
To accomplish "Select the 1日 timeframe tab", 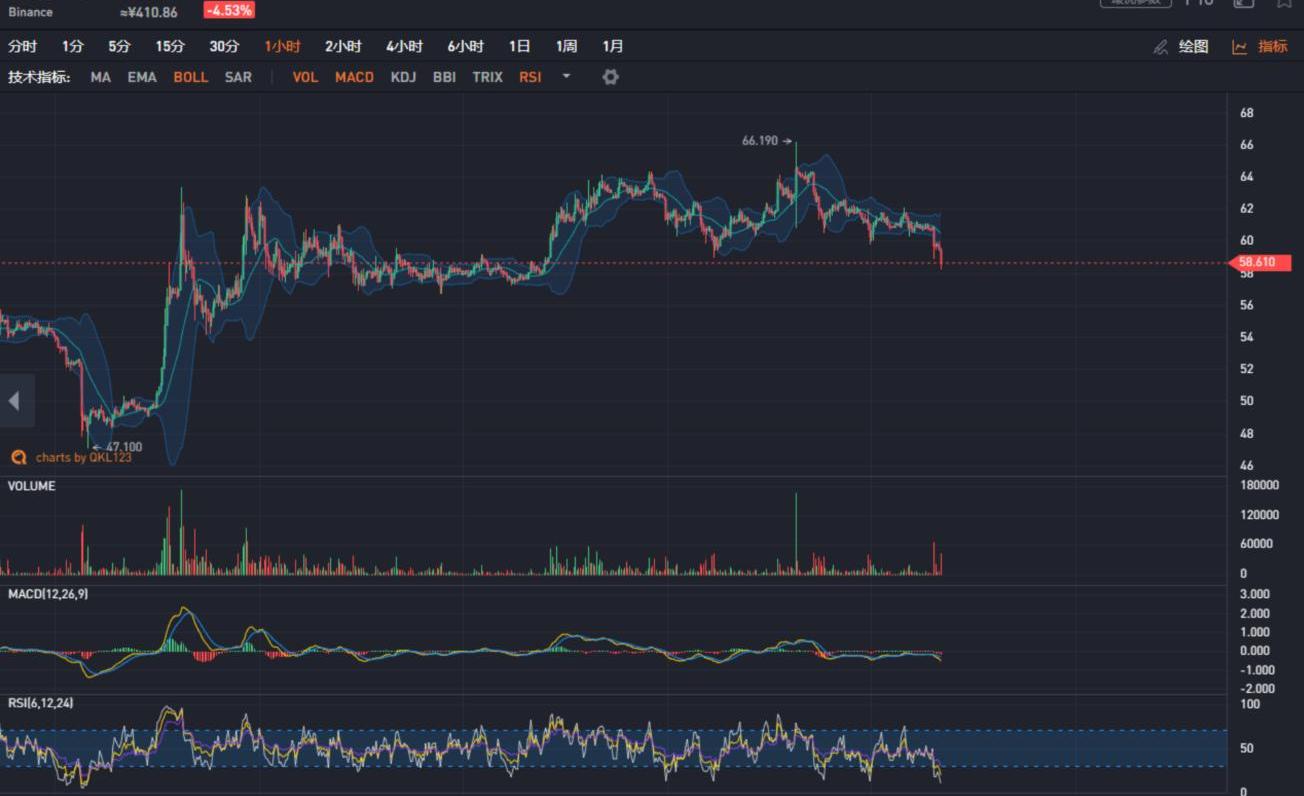I will pyautogui.click(x=519, y=47).
